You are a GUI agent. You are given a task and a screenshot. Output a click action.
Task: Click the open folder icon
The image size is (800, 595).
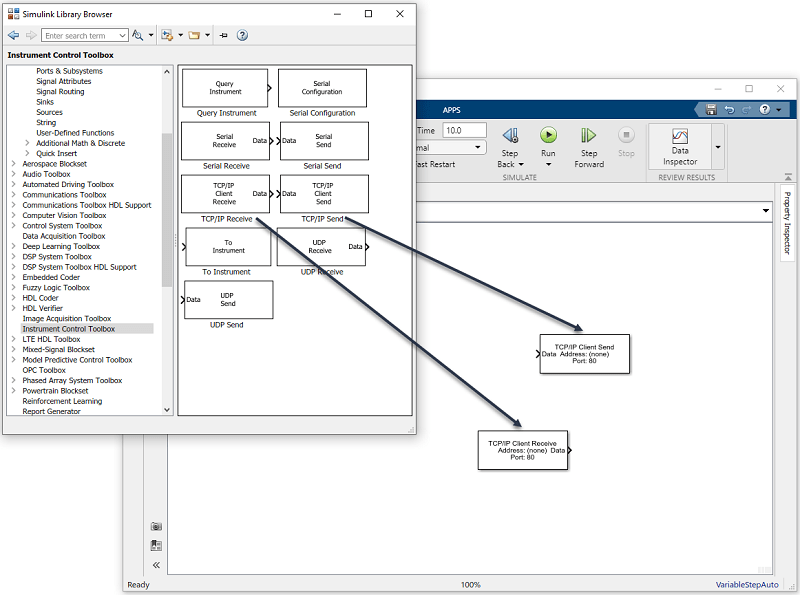pos(194,35)
